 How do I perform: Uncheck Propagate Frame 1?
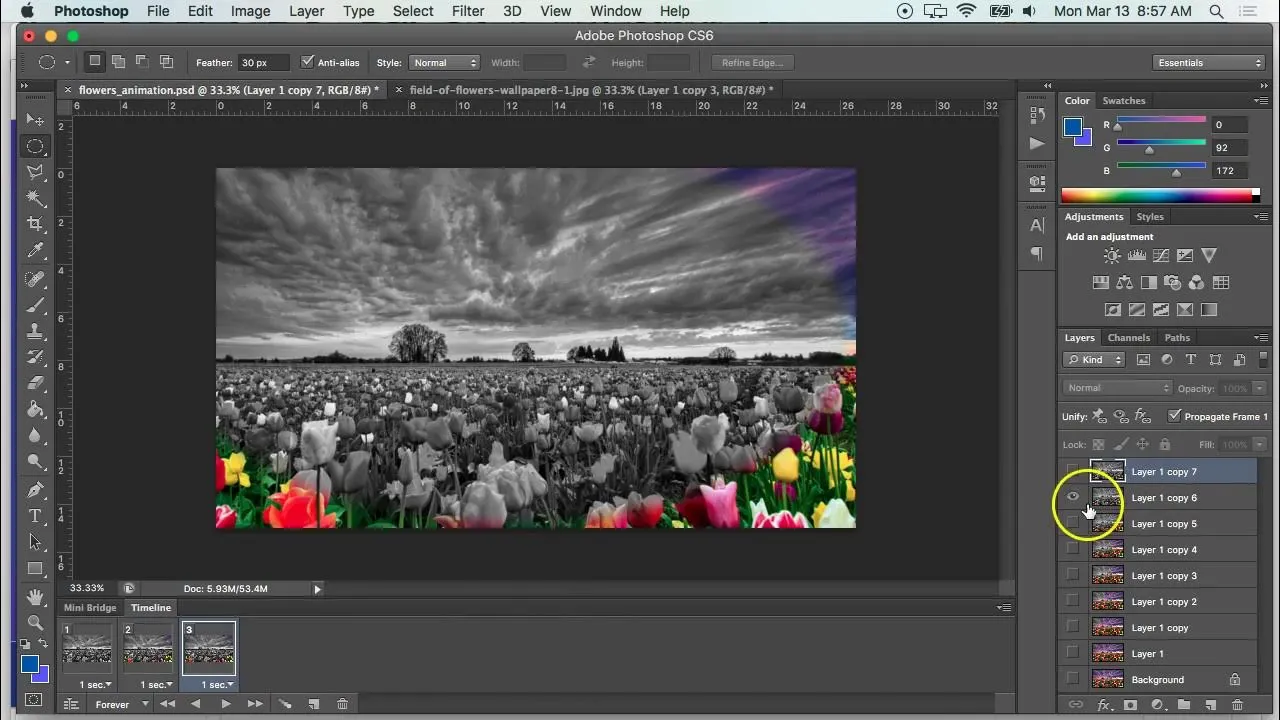1176,416
